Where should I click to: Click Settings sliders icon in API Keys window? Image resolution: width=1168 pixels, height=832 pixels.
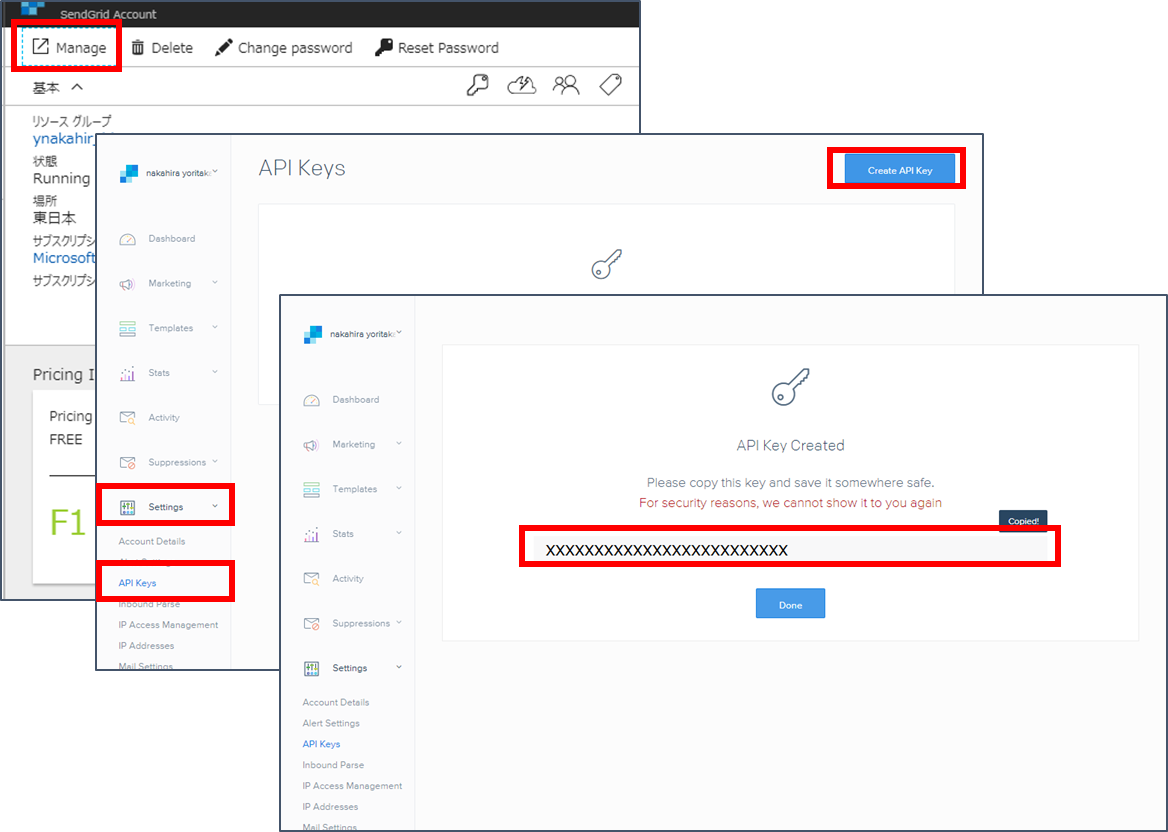(x=127, y=507)
